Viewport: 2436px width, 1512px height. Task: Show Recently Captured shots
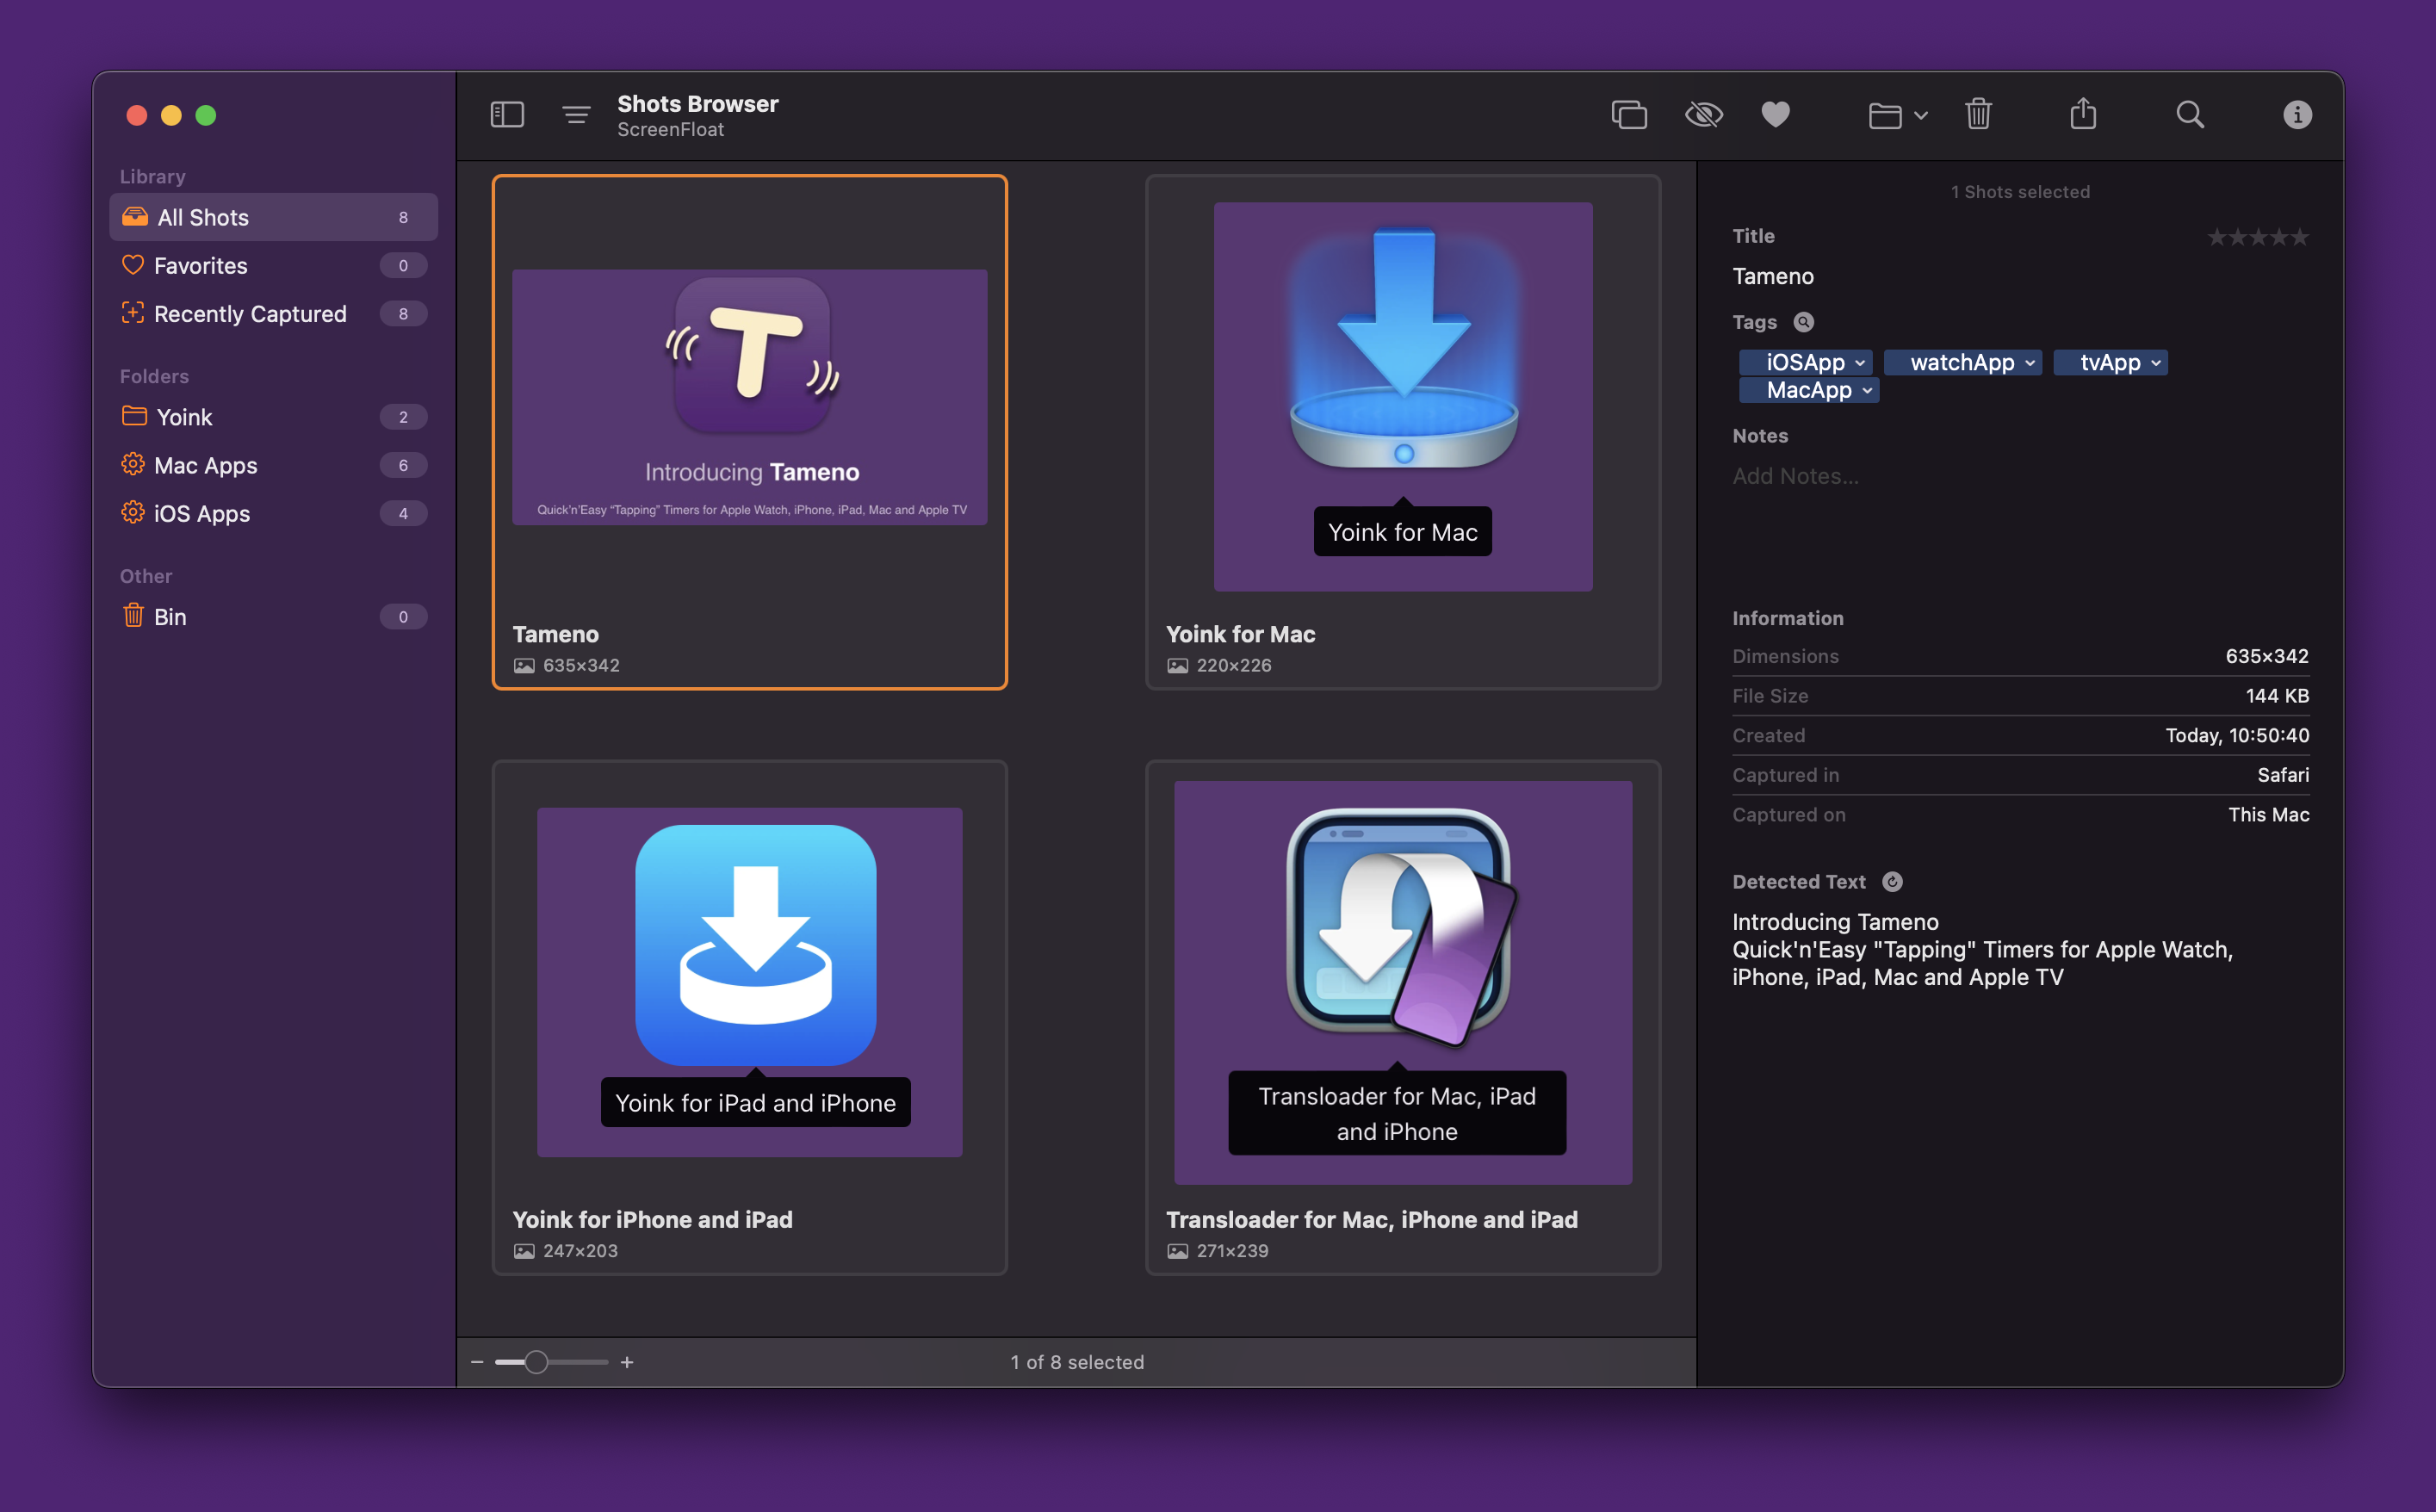pos(273,313)
